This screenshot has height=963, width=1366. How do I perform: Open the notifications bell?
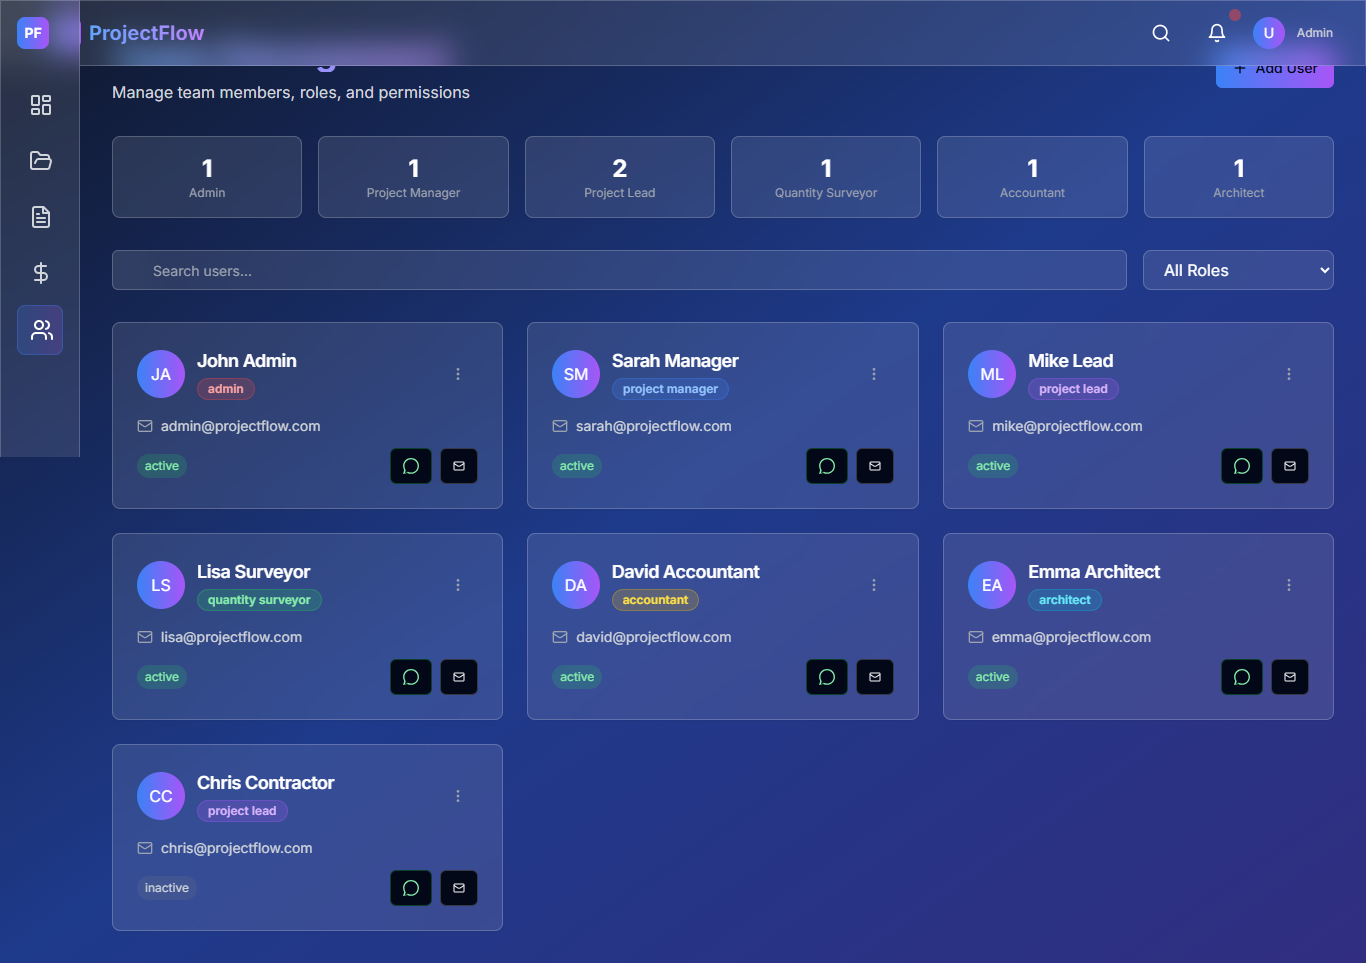1217,33
